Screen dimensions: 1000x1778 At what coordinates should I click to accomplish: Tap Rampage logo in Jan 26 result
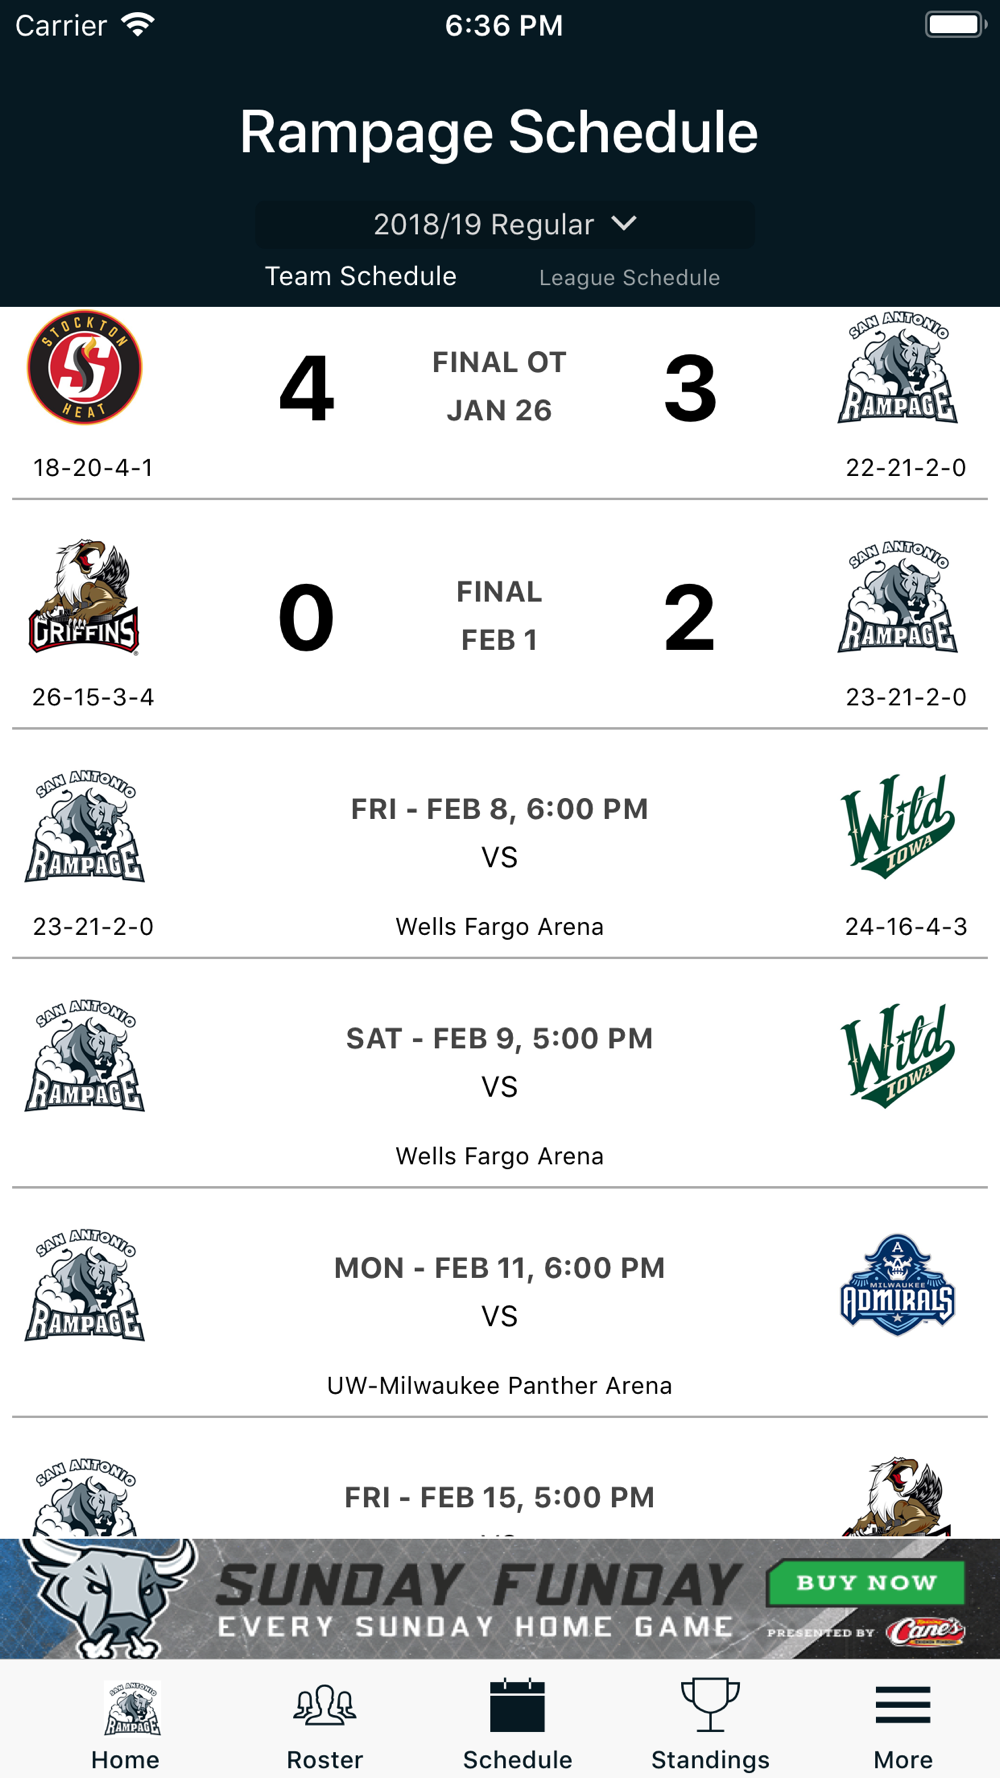point(898,368)
